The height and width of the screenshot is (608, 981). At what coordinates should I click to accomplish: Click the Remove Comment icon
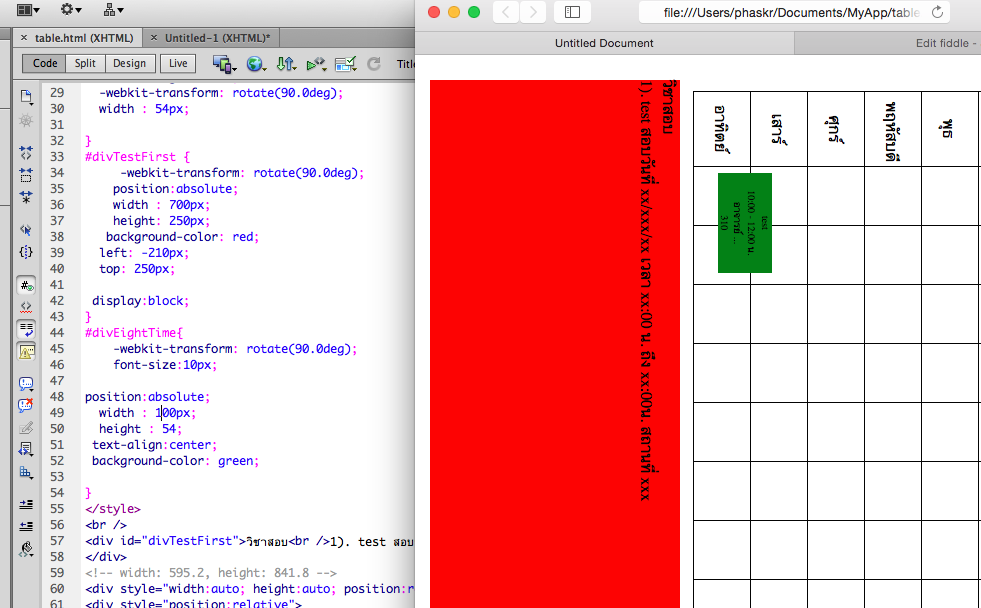pyautogui.click(x=26, y=405)
